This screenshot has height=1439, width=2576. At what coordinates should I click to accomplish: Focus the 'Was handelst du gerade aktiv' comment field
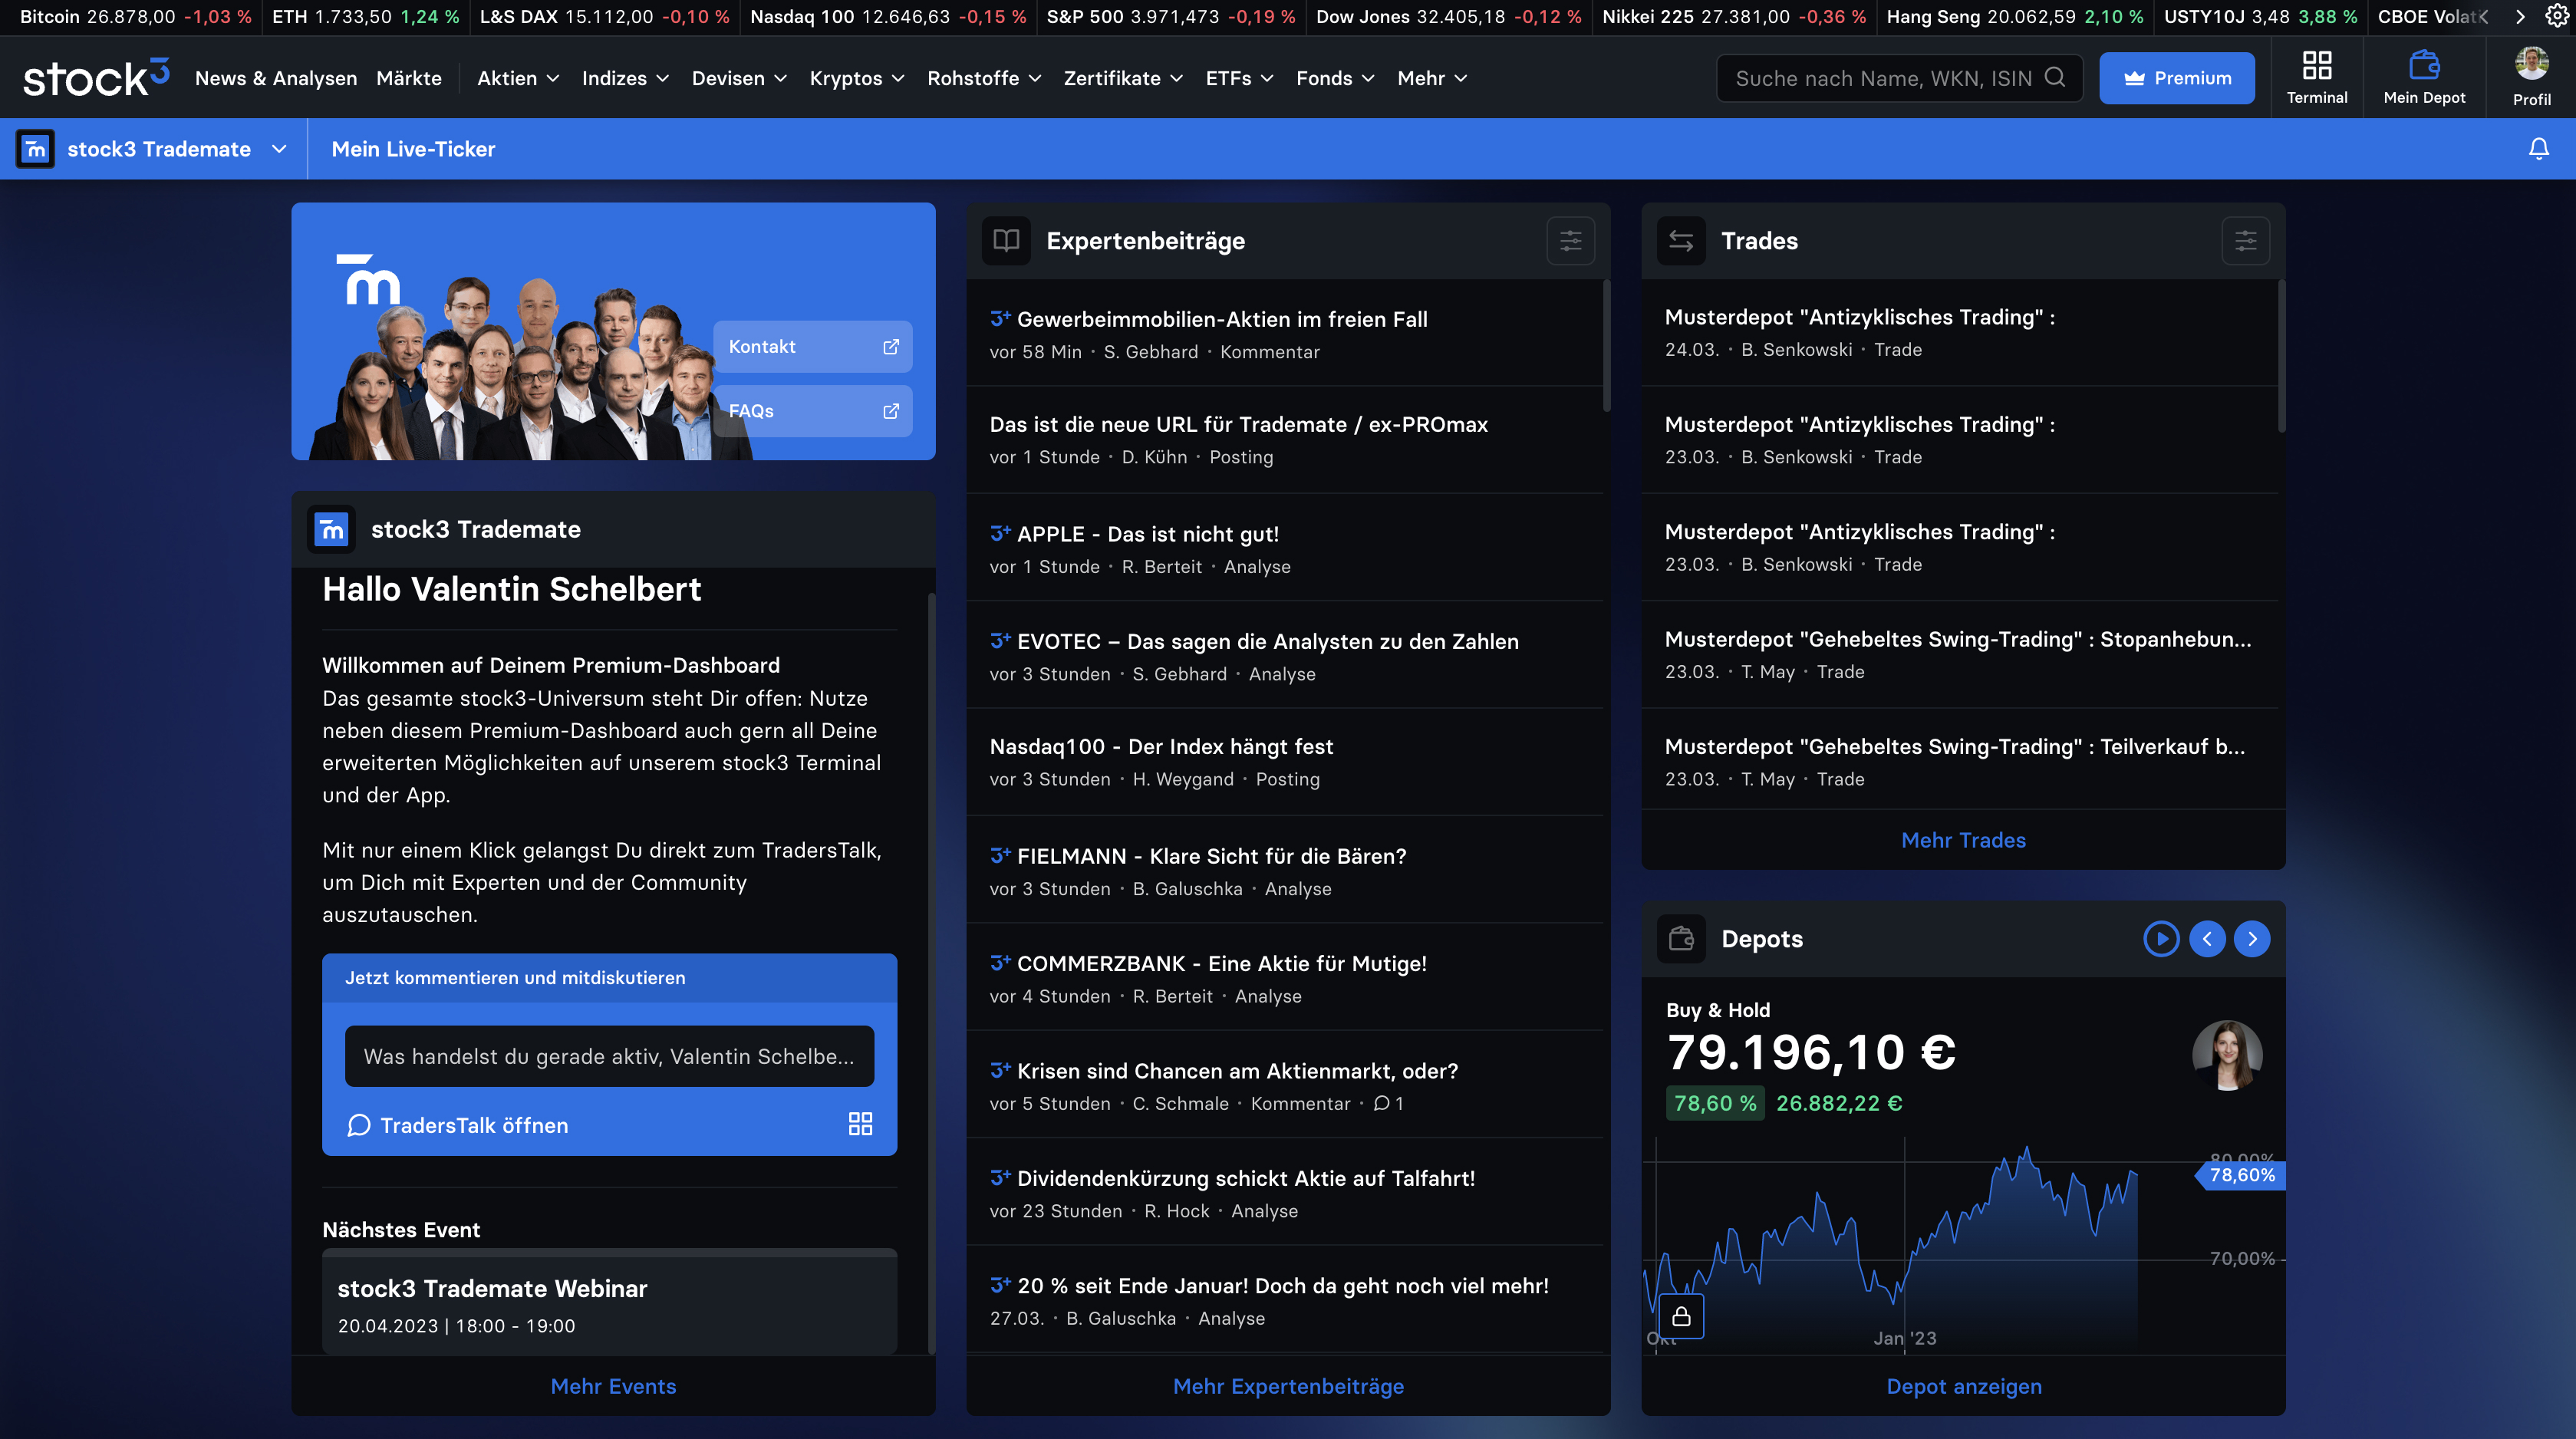(609, 1056)
